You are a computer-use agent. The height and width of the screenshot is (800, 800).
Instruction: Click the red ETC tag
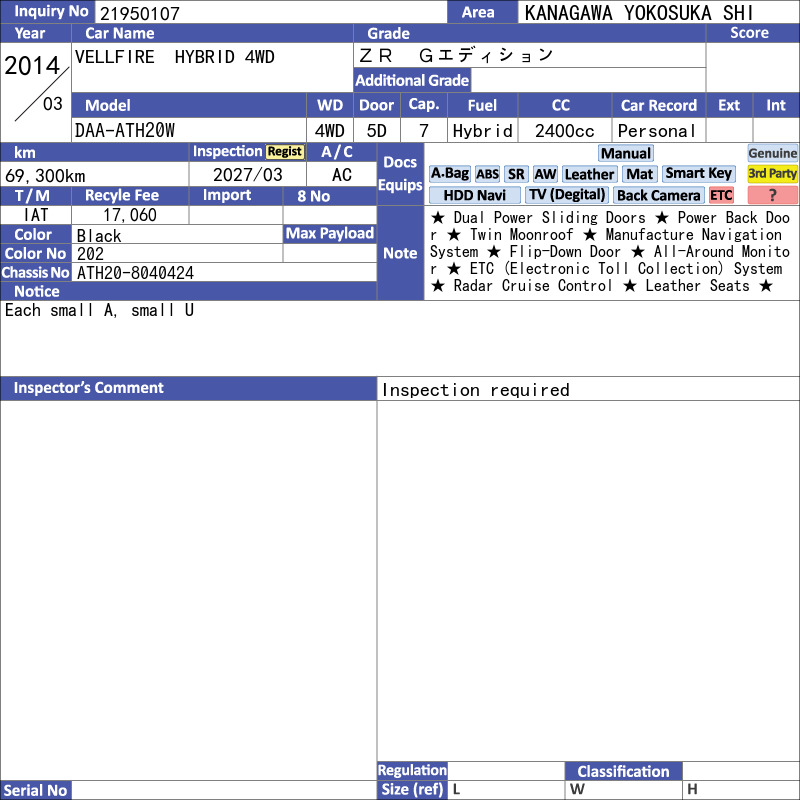click(x=721, y=195)
